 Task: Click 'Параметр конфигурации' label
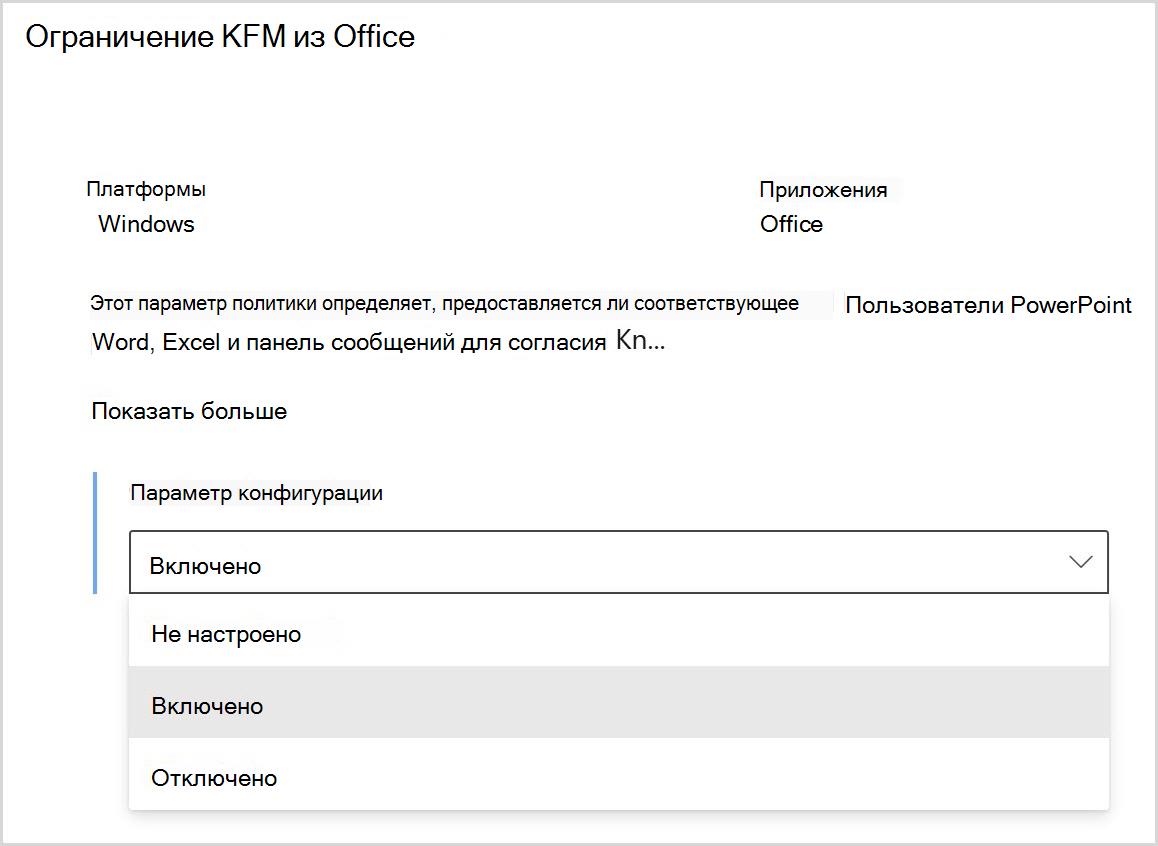[256, 492]
